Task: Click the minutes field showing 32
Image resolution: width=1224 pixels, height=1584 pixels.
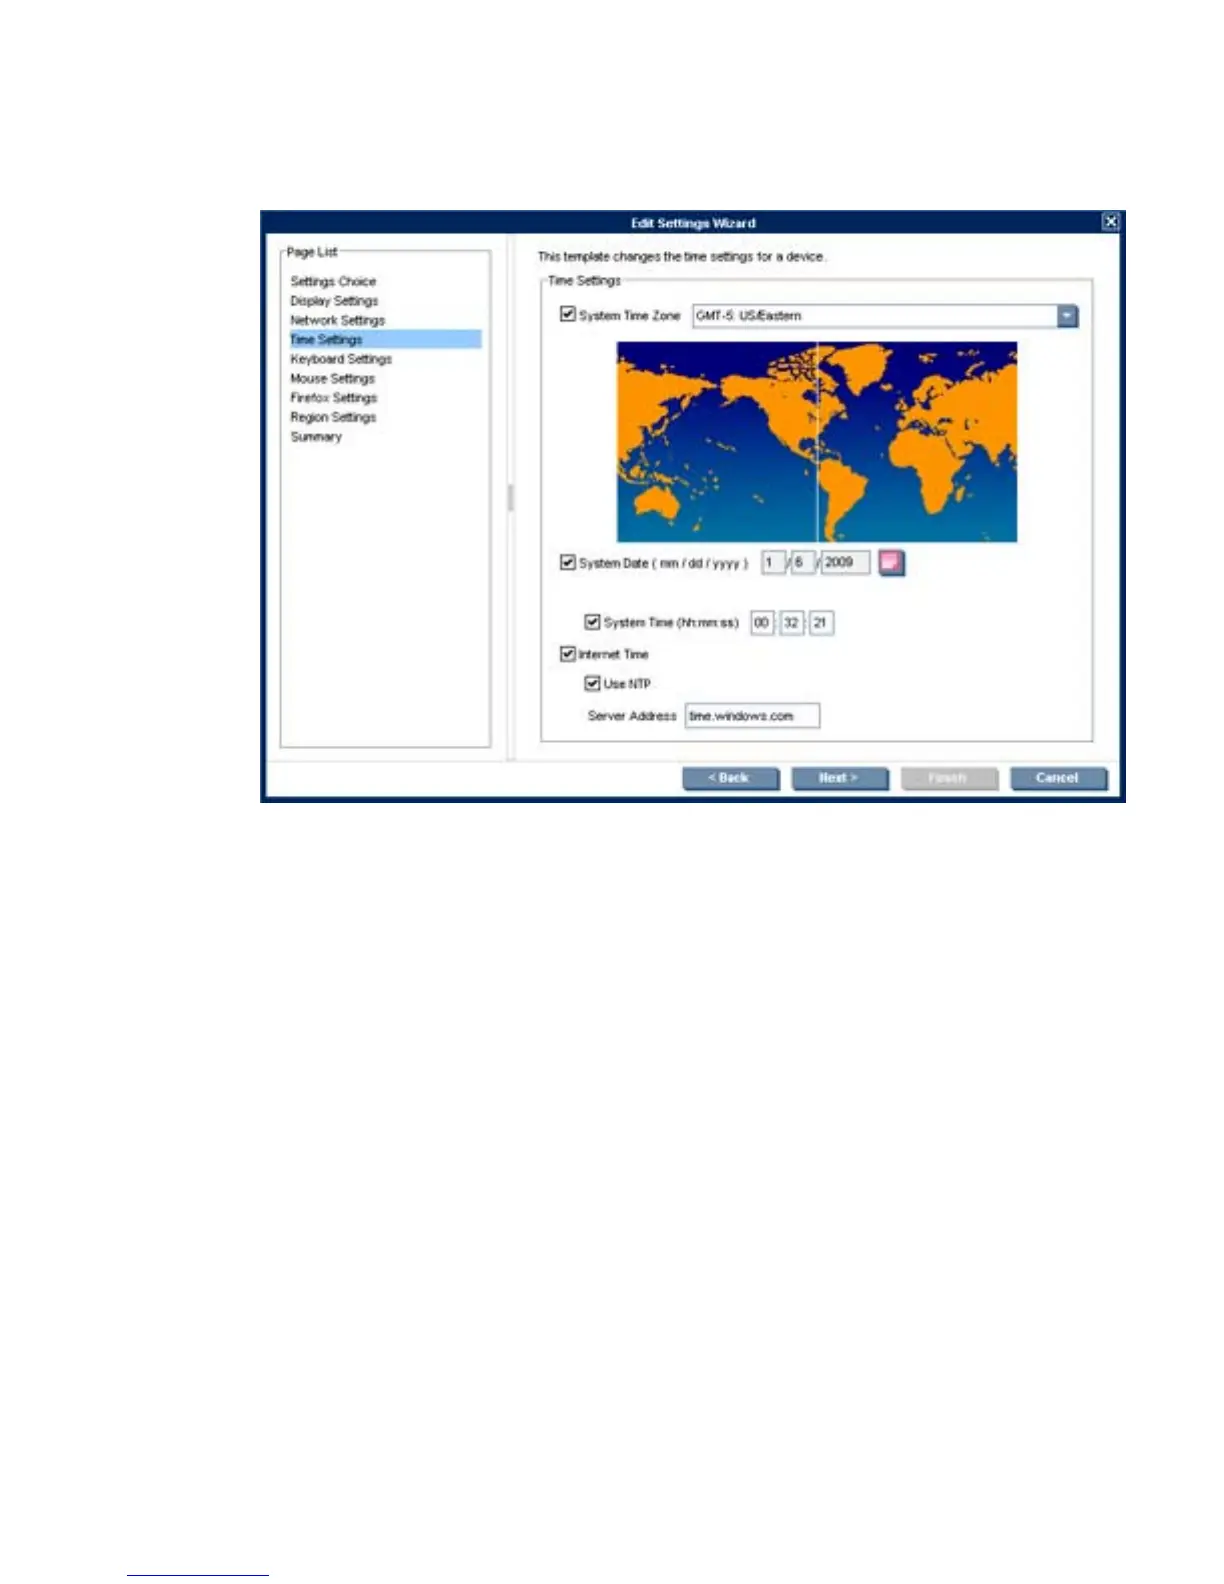Action: coord(792,622)
